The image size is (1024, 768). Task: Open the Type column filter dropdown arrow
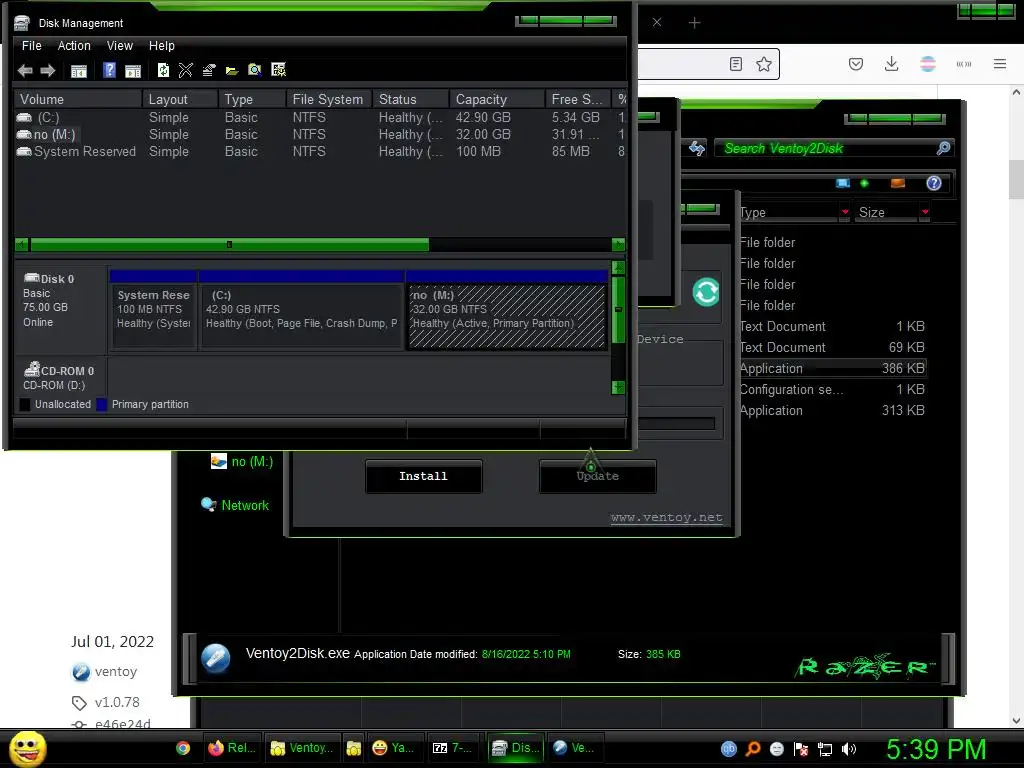click(x=845, y=212)
